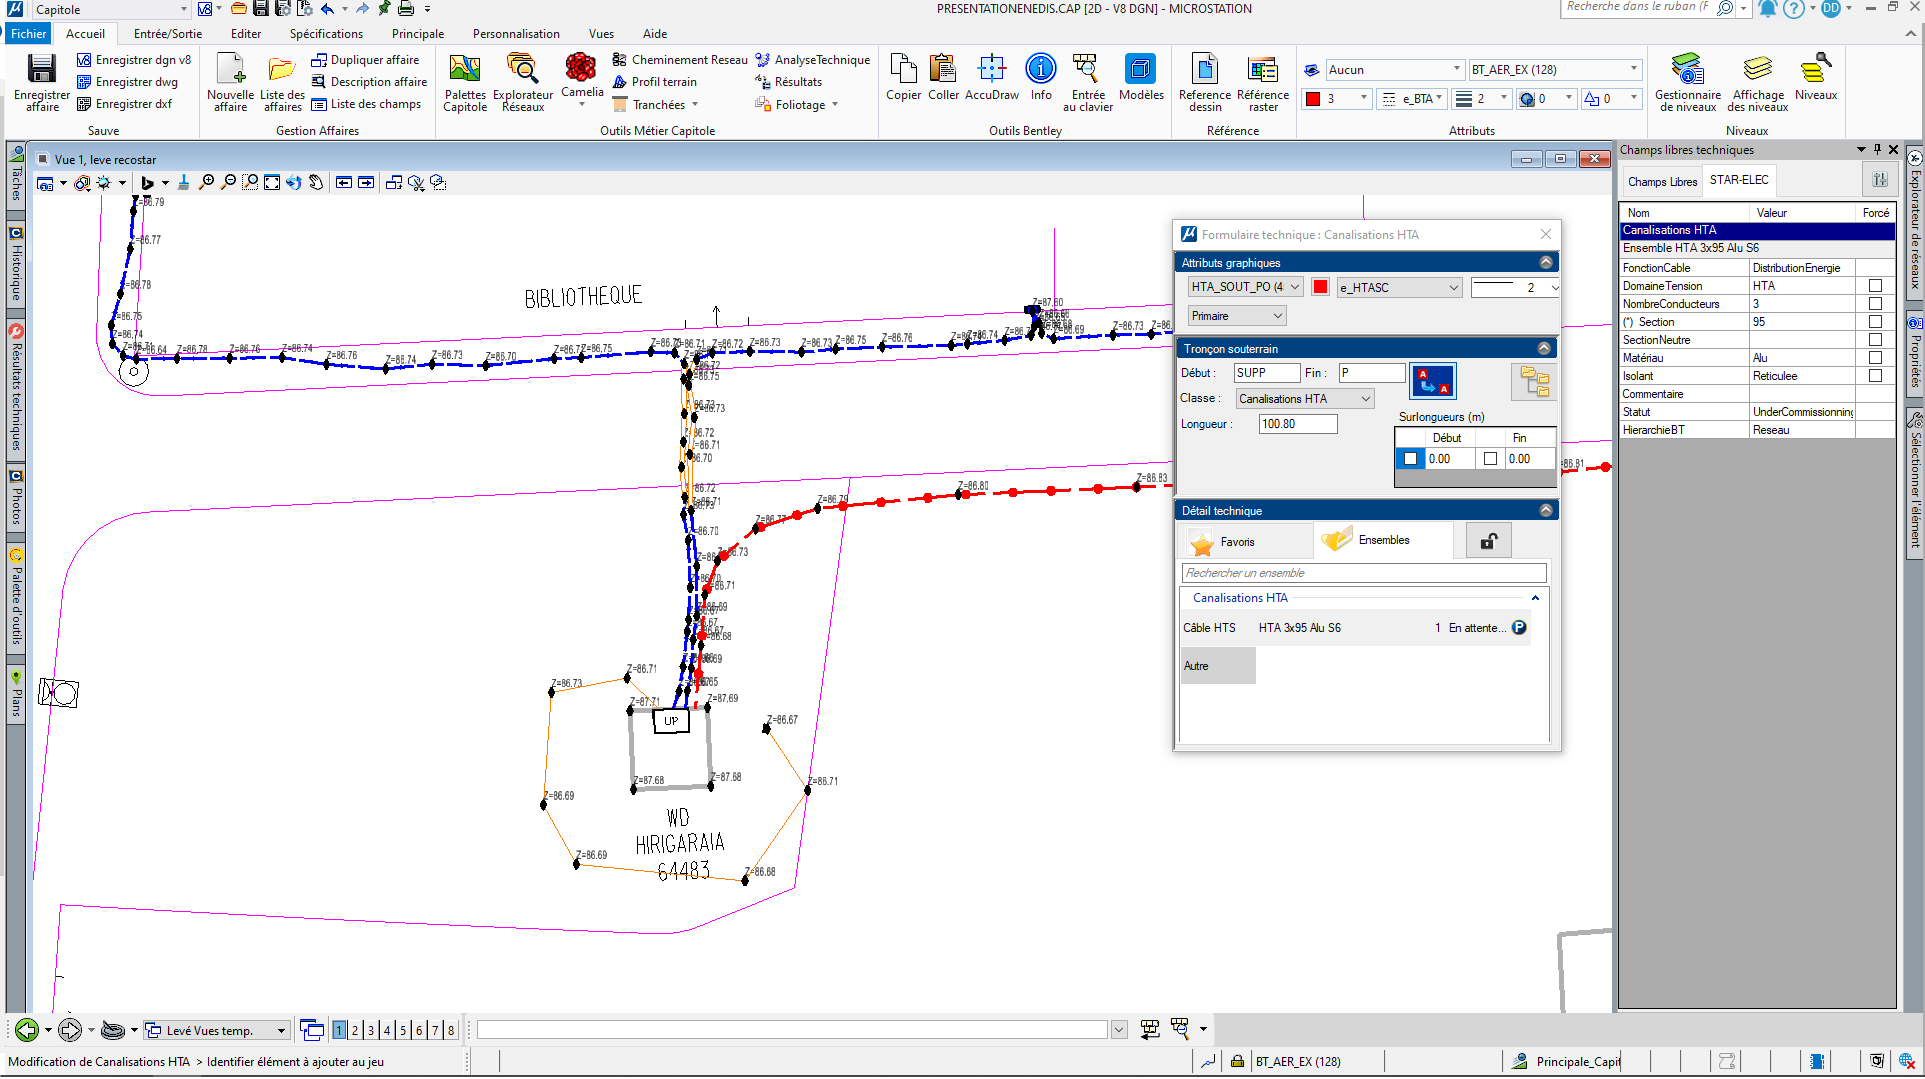Select the Copier tool

coord(903,77)
